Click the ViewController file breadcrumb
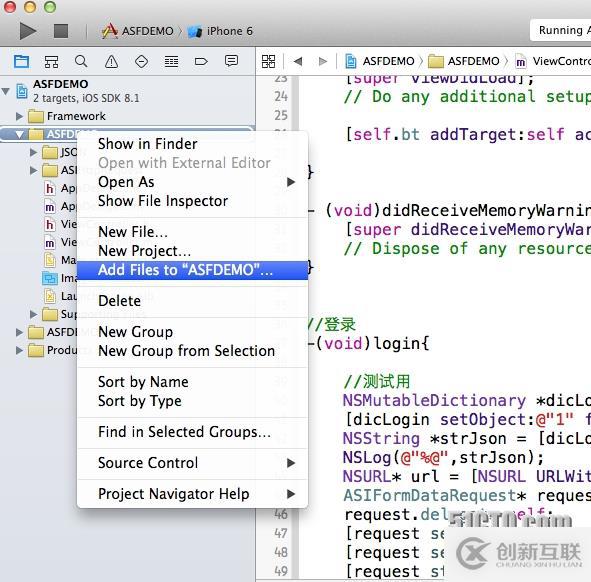591x582 pixels. pos(553,61)
